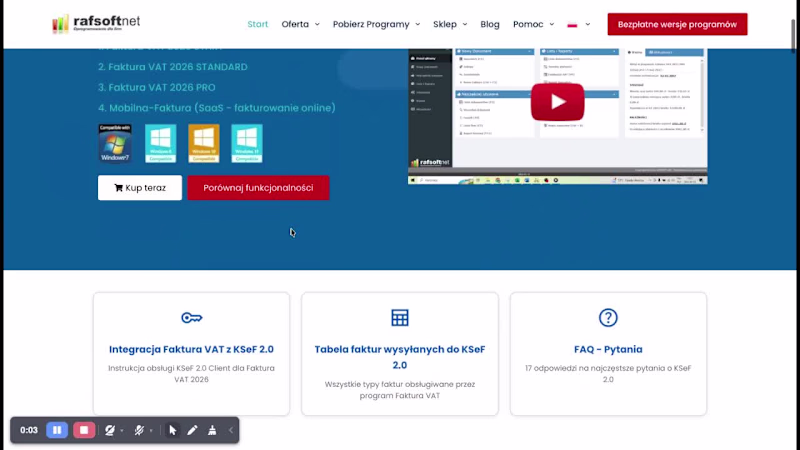Click the key icon above Integracja Faktura VAT
The image size is (800, 450).
coord(191,318)
